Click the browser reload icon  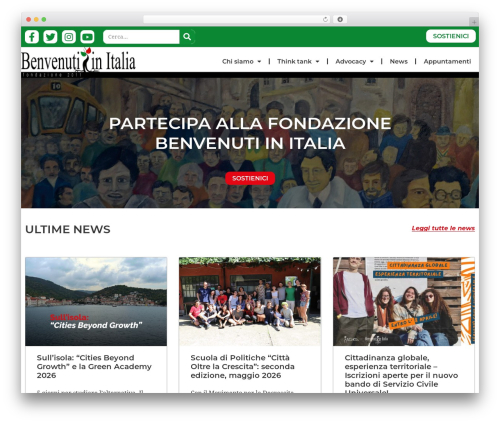(325, 19)
